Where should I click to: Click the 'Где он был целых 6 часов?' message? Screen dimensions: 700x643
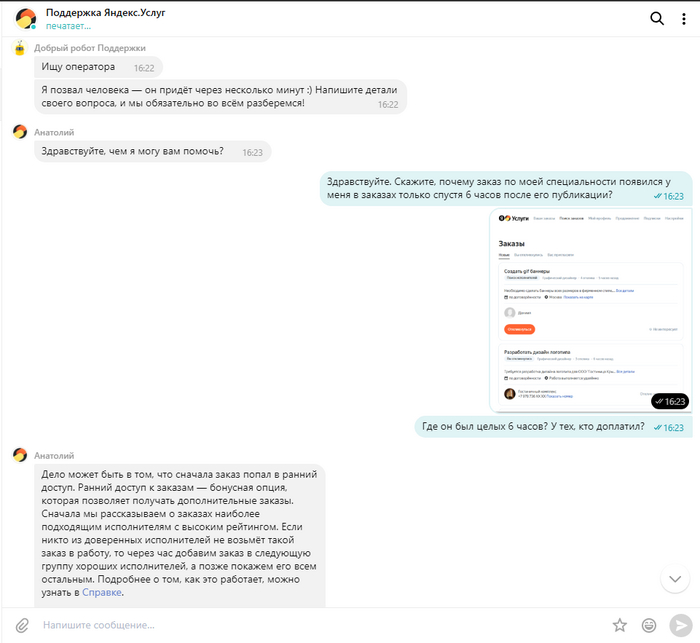tap(554, 427)
